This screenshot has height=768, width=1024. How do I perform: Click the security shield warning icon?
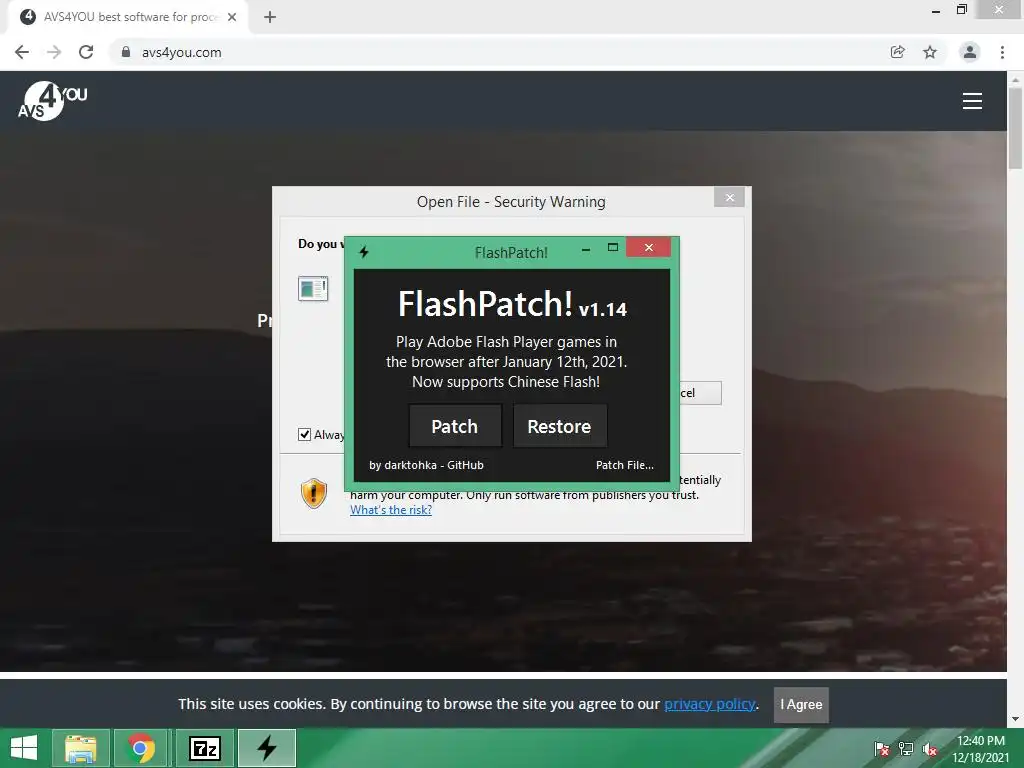click(x=313, y=493)
